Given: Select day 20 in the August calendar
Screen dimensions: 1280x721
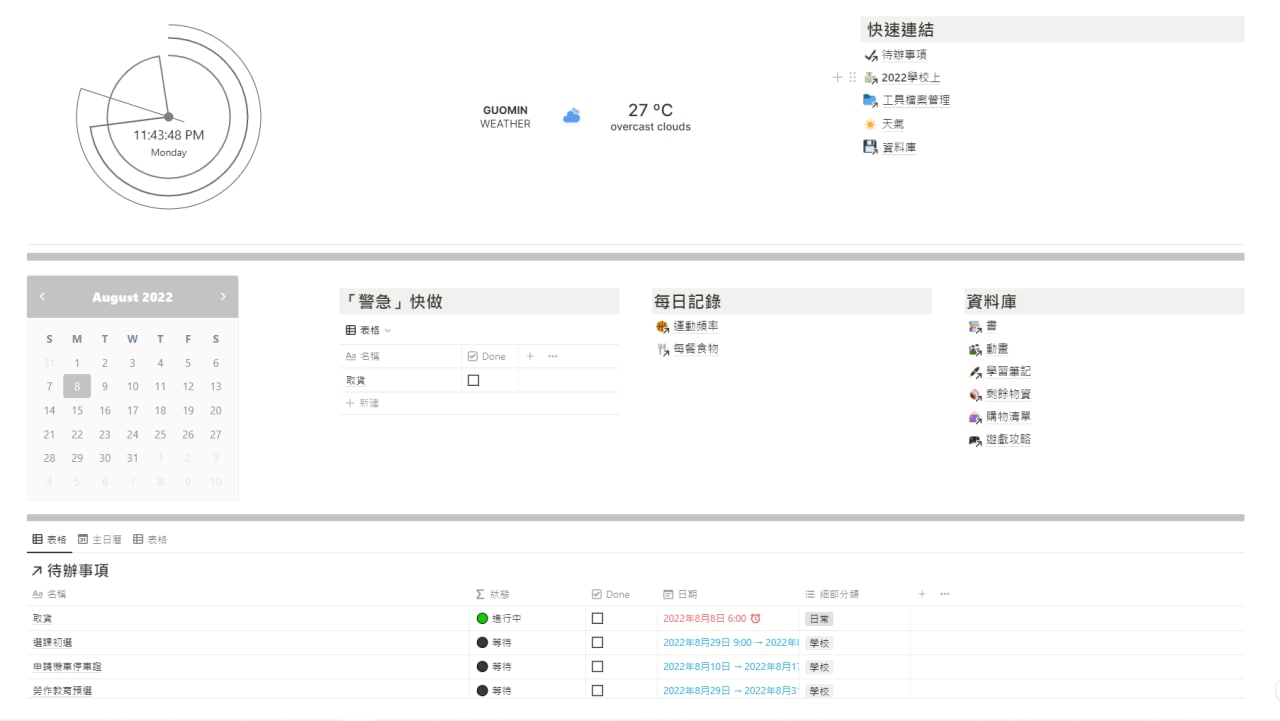Looking at the screenshot, I should 215,410.
